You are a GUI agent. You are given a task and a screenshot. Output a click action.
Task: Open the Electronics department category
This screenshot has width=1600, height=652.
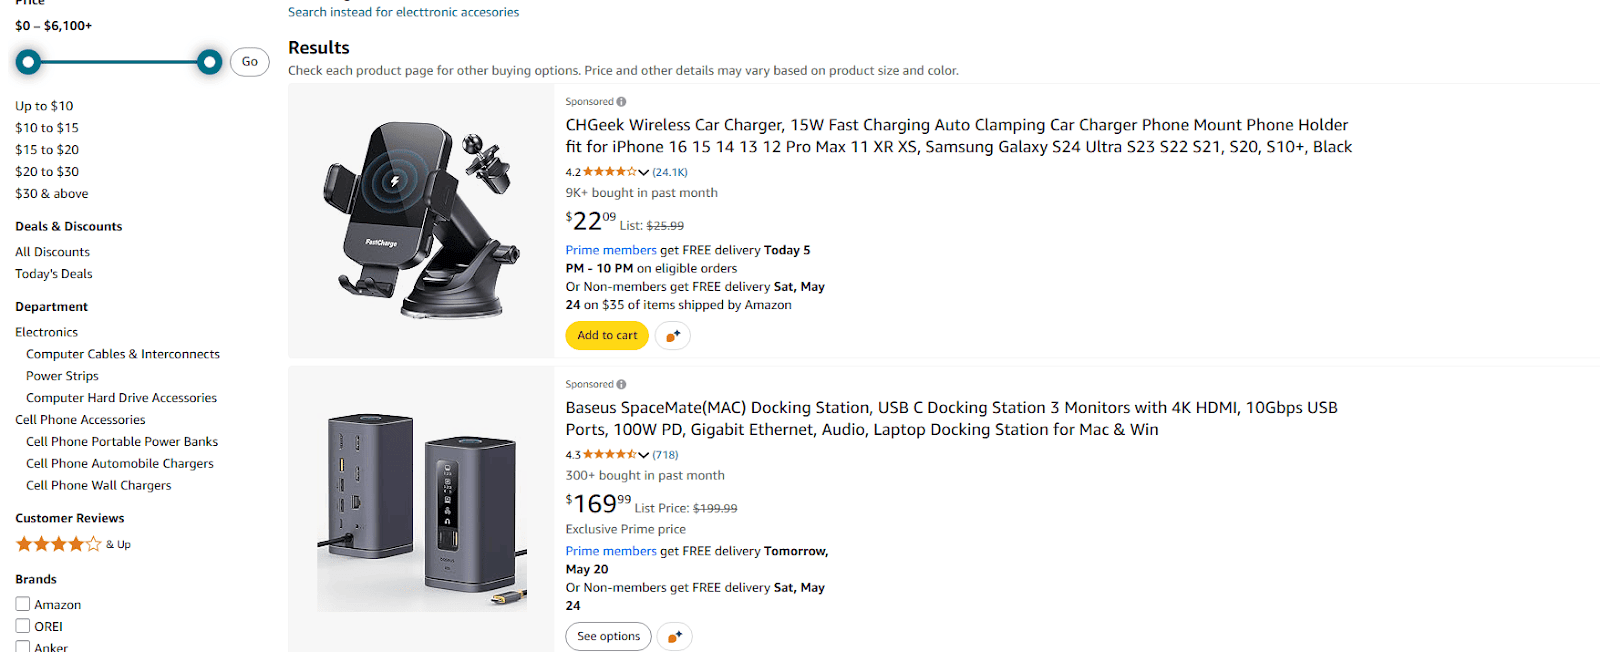click(46, 332)
